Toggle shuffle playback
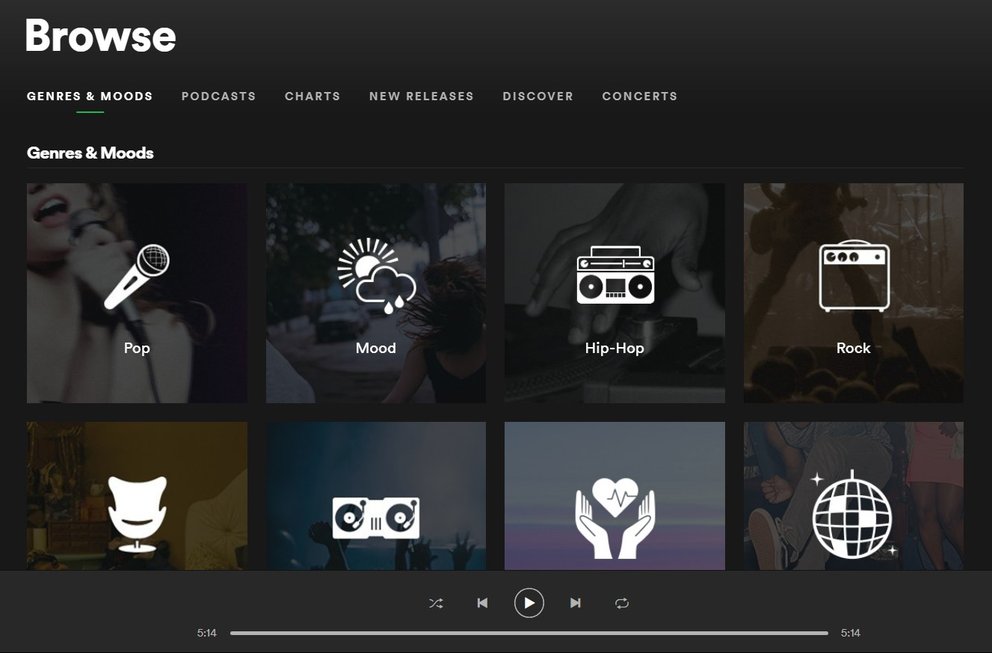The height and width of the screenshot is (653, 992). 436,603
